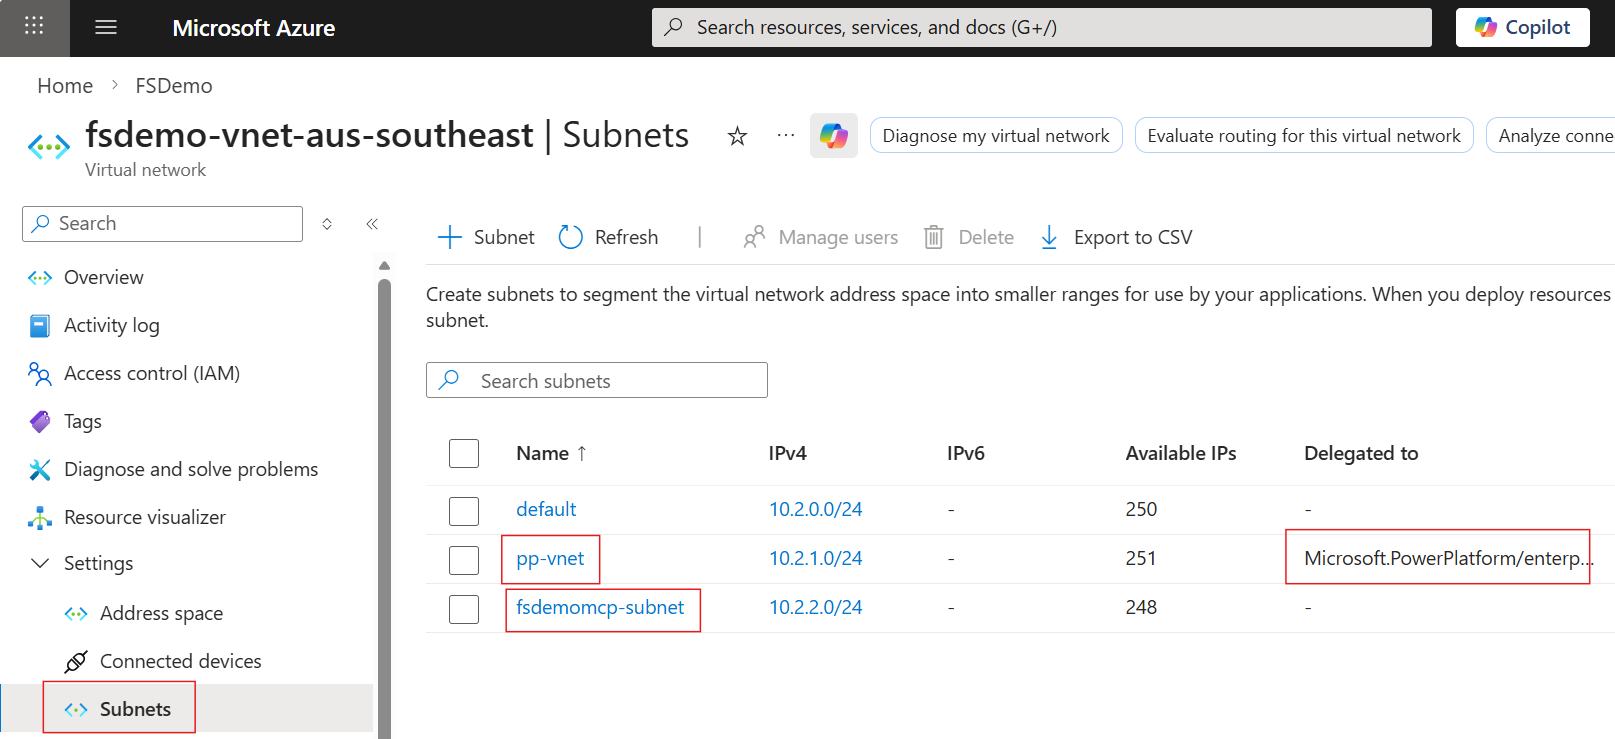Image resolution: width=1615 pixels, height=739 pixels.
Task: Open Access control (IAM)
Action: coord(152,373)
